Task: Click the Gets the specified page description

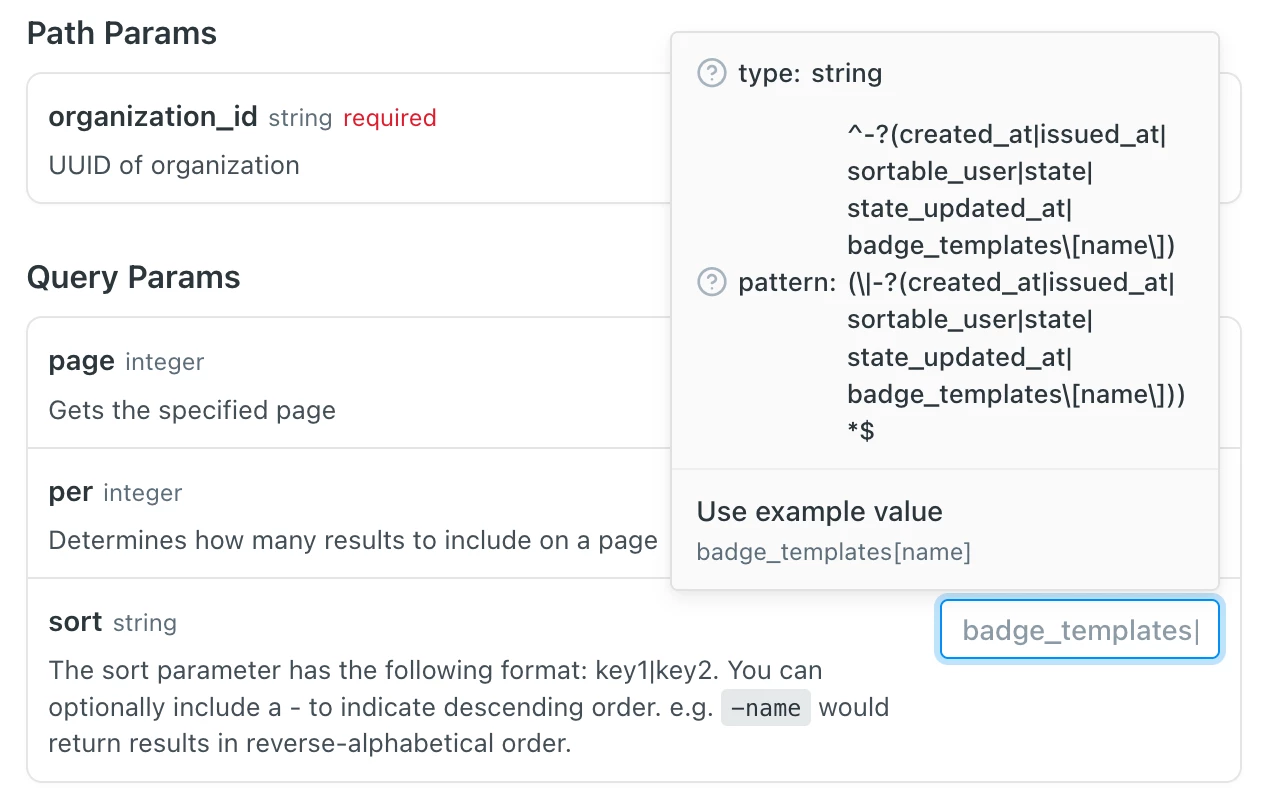Action: [x=192, y=410]
